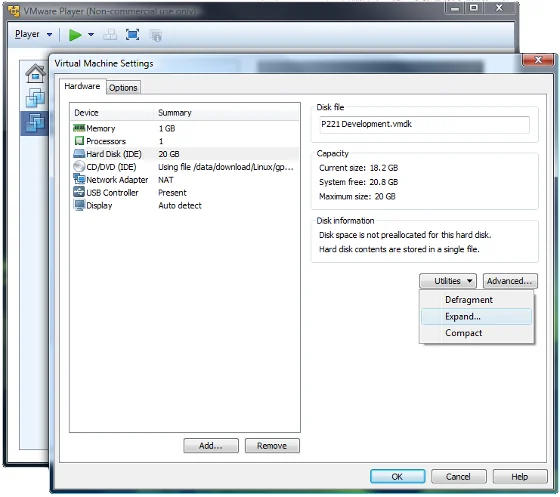Click the Cancel button
Viewport: 560px width, 497px height.
coord(459,477)
